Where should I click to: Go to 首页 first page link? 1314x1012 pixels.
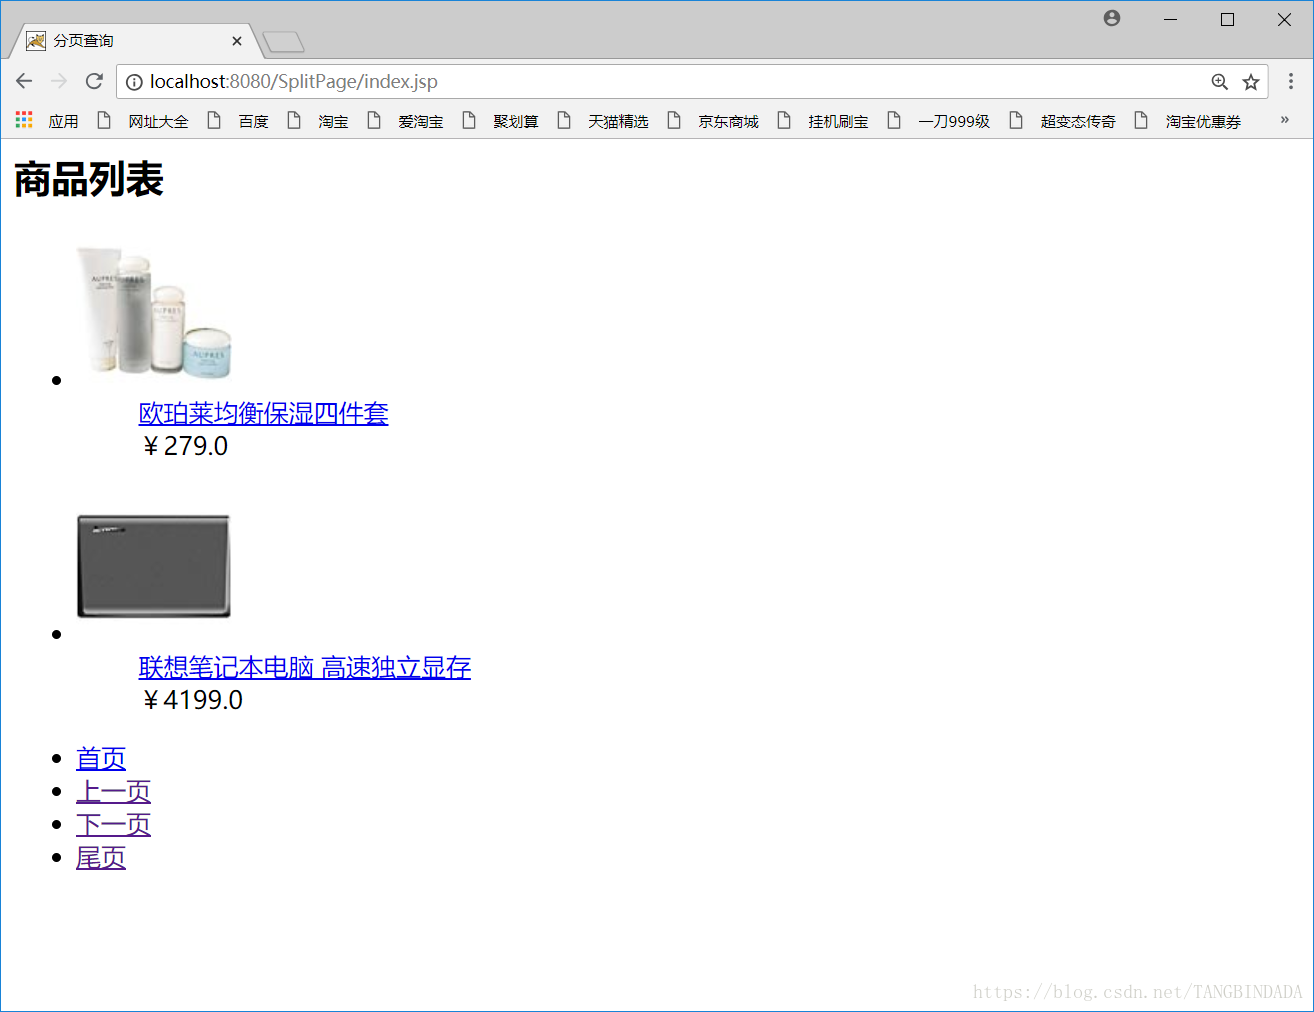click(101, 758)
